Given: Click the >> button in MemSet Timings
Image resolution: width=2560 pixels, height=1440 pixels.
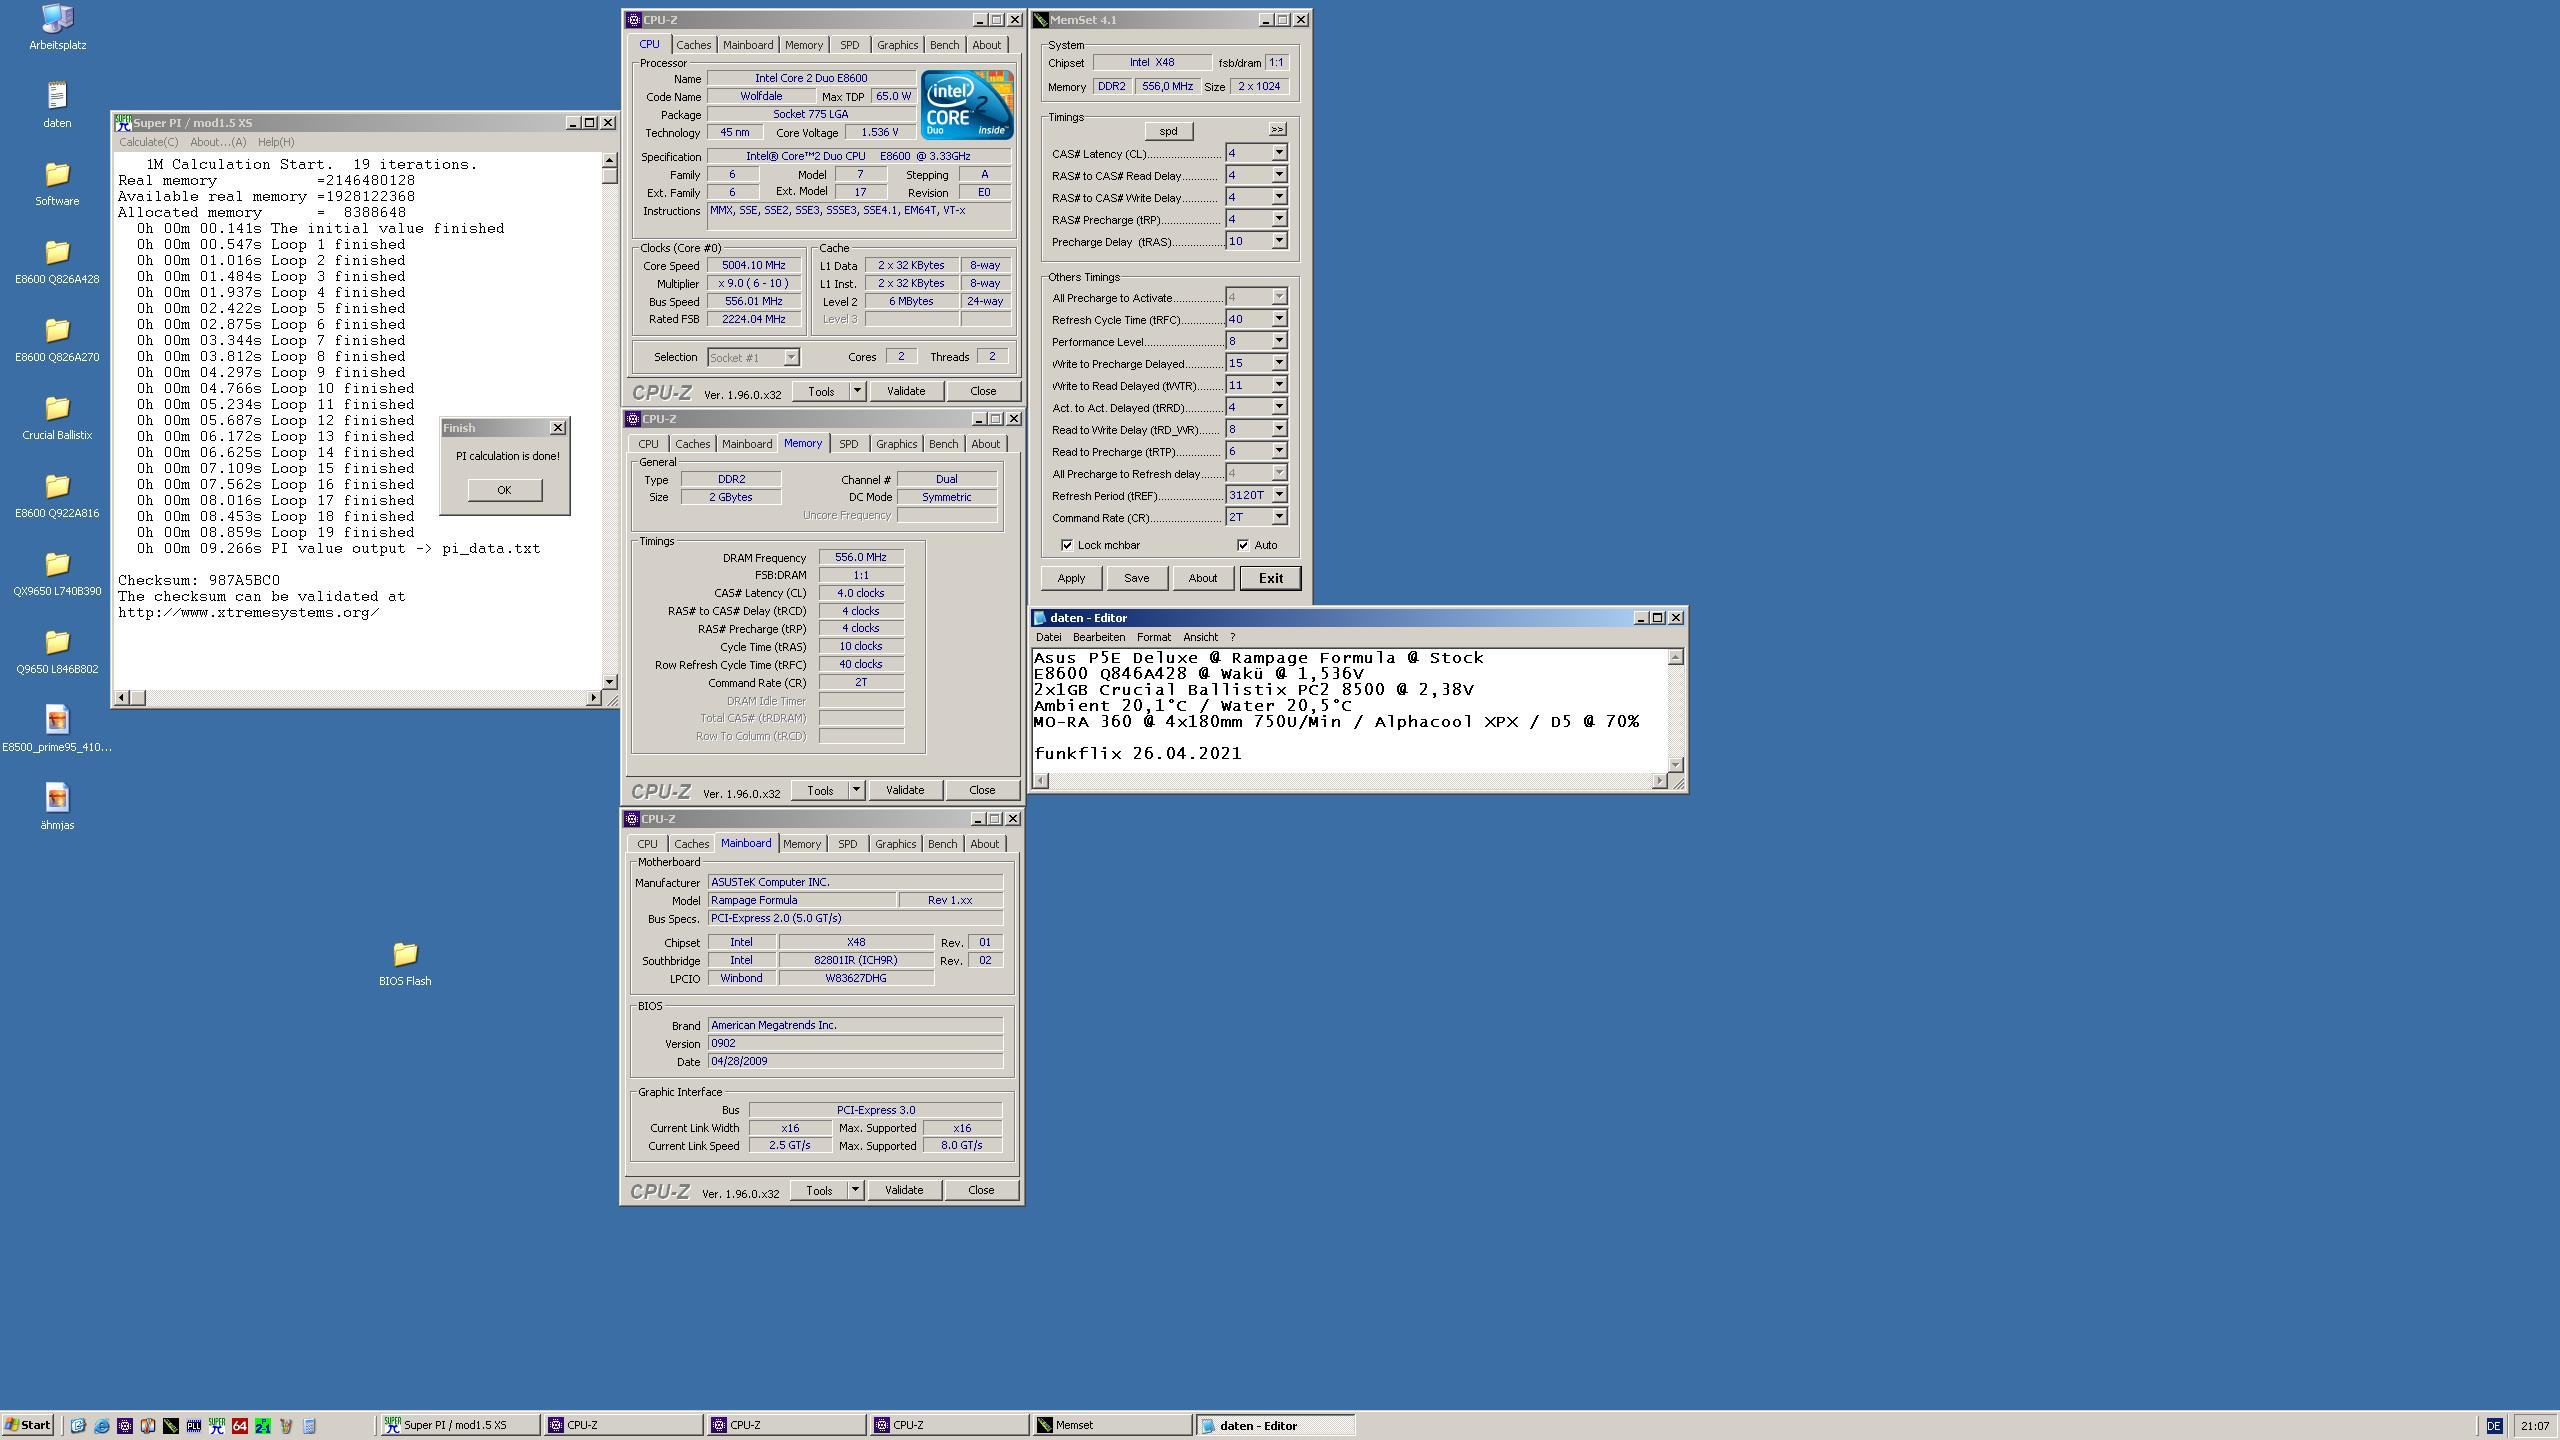Looking at the screenshot, I should coord(1277,129).
